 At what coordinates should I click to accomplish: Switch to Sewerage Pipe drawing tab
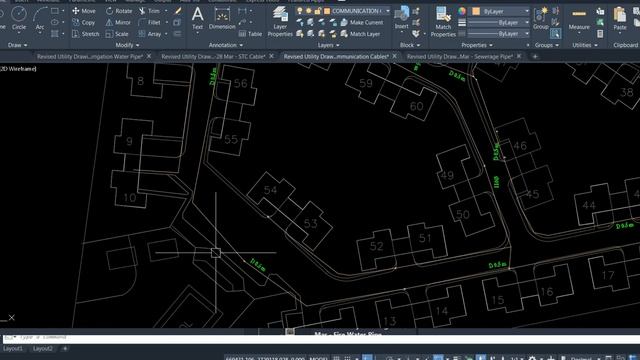(460, 57)
